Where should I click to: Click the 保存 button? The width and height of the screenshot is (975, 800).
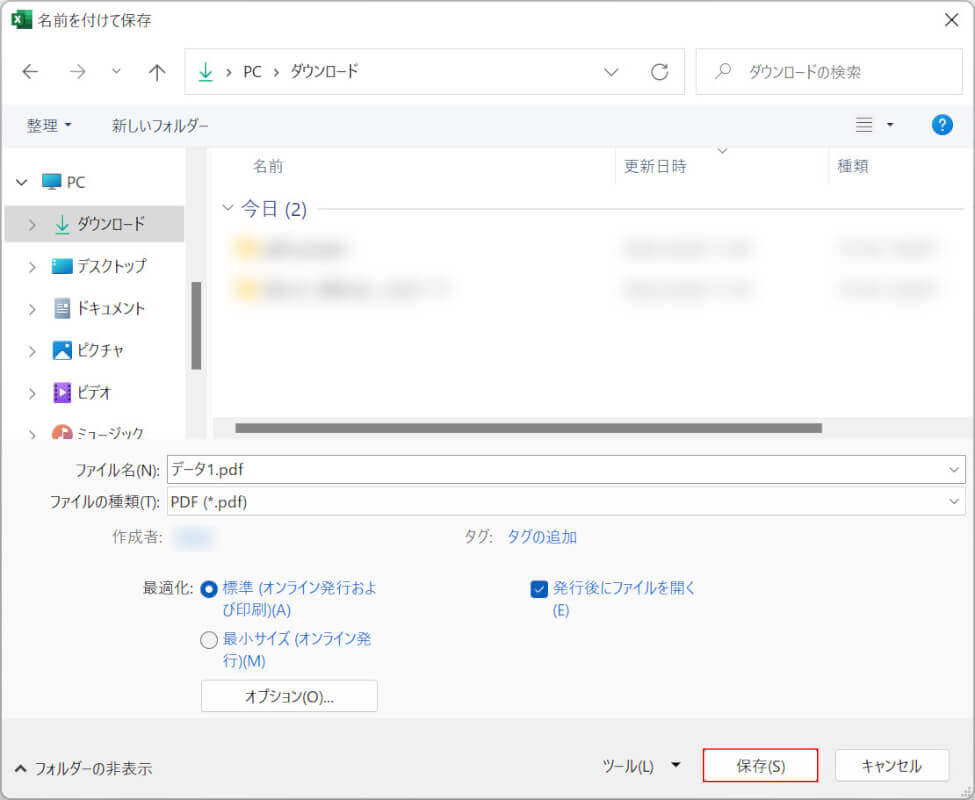pyautogui.click(x=760, y=766)
